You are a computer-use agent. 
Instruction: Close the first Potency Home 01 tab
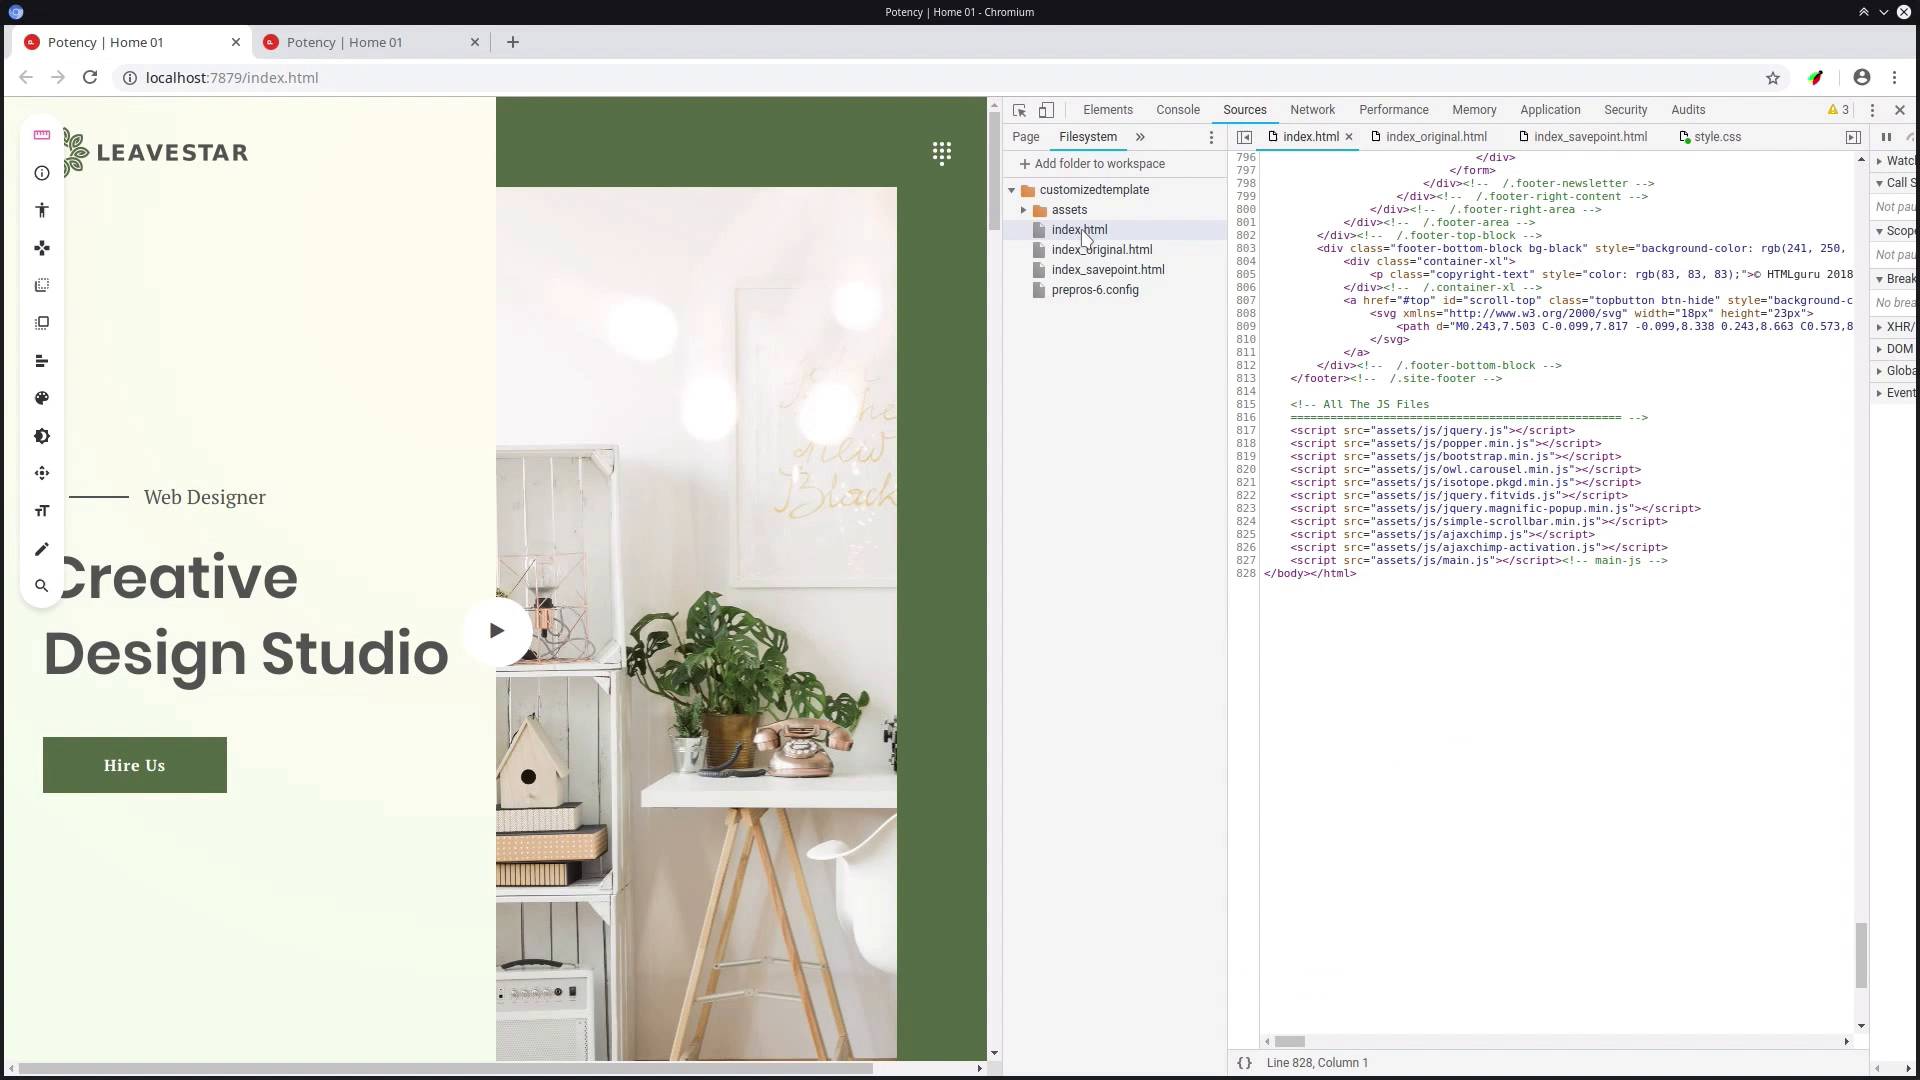(x=236, y=42)
